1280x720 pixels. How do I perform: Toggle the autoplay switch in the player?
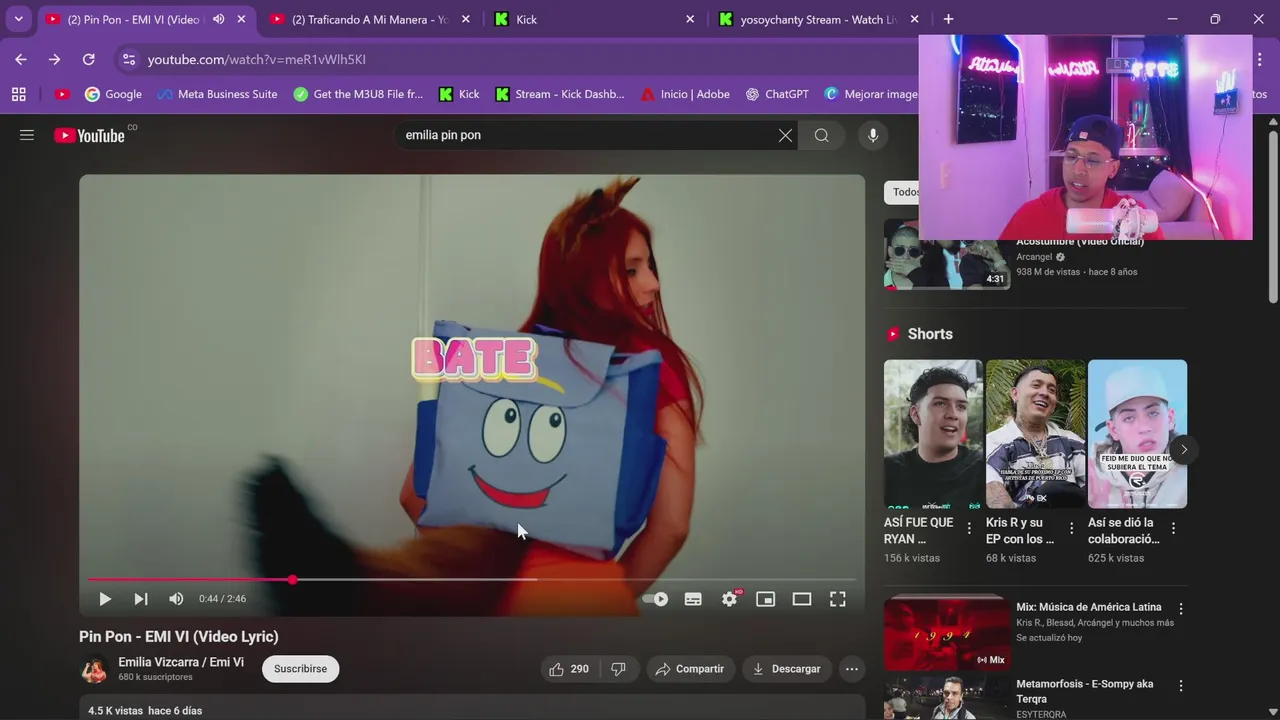coord(655,599)
